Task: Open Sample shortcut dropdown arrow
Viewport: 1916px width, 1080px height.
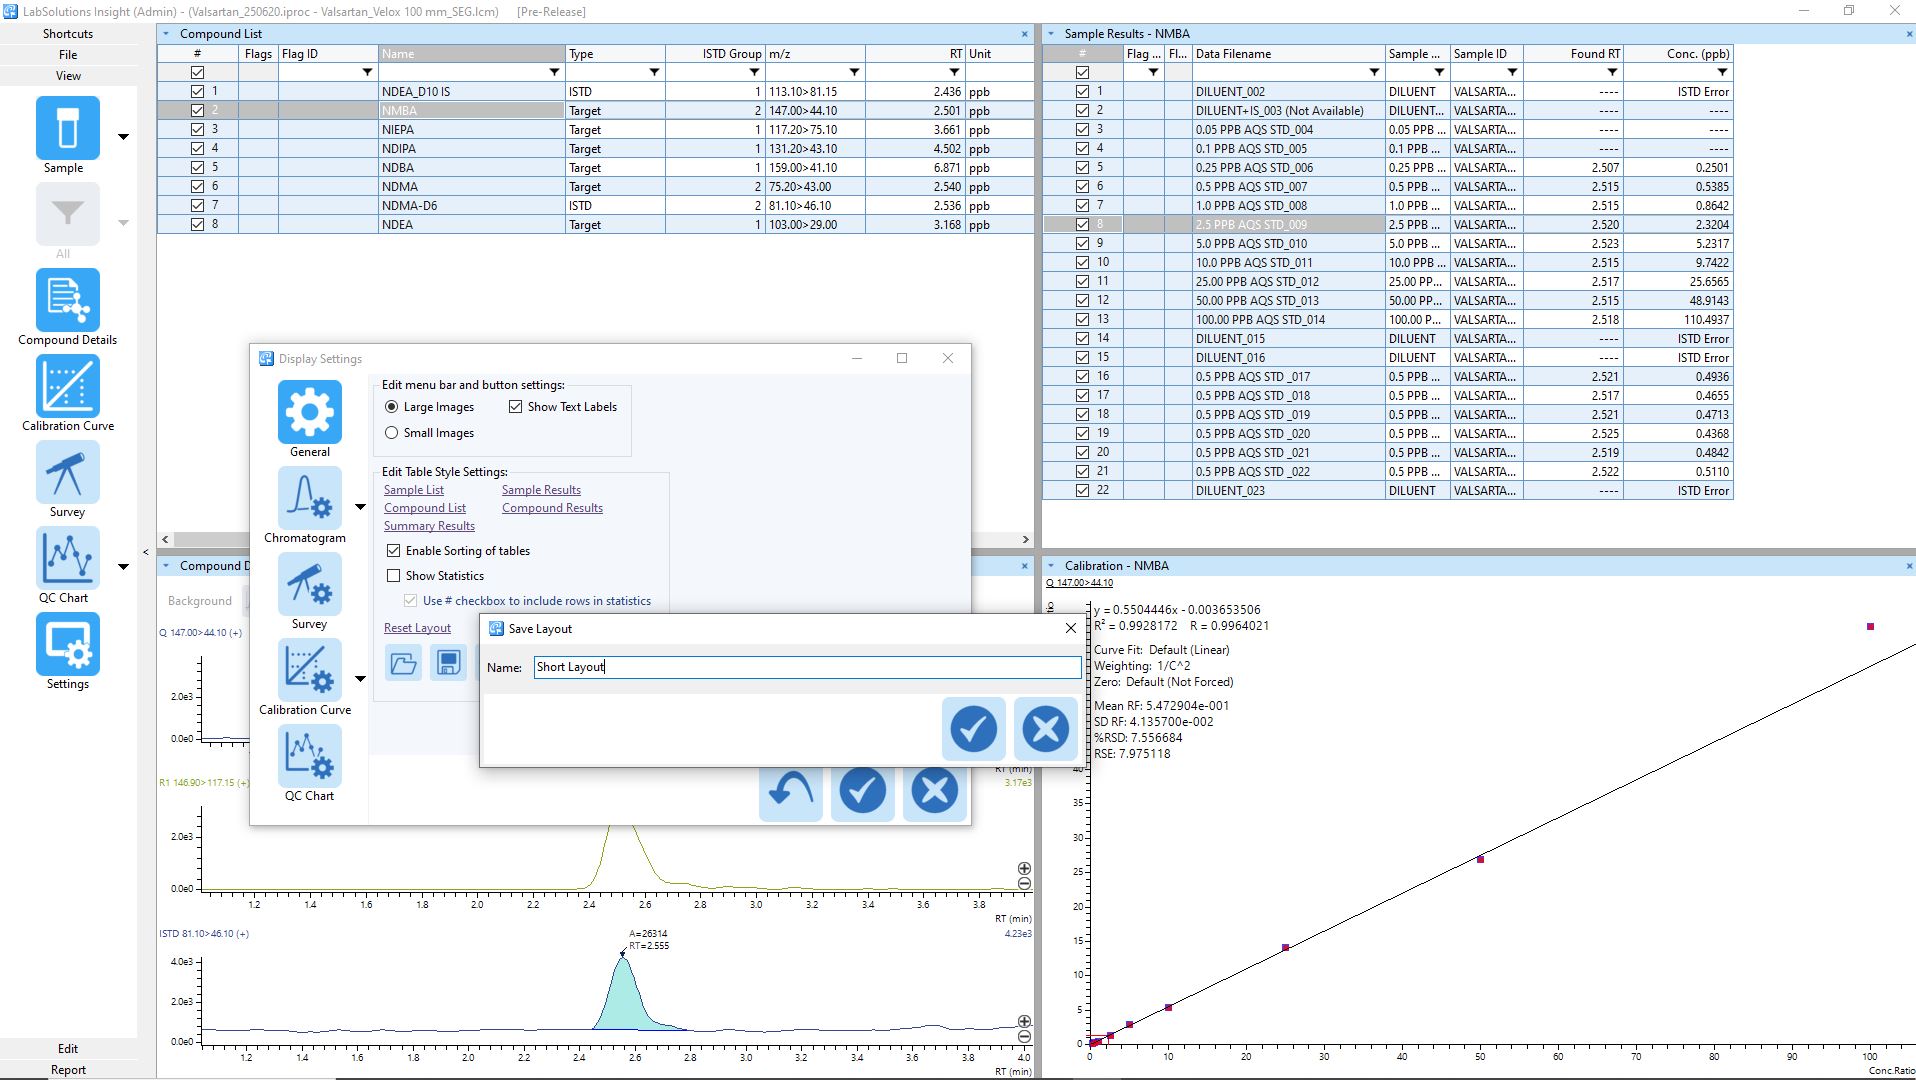Action: [124, 137]
